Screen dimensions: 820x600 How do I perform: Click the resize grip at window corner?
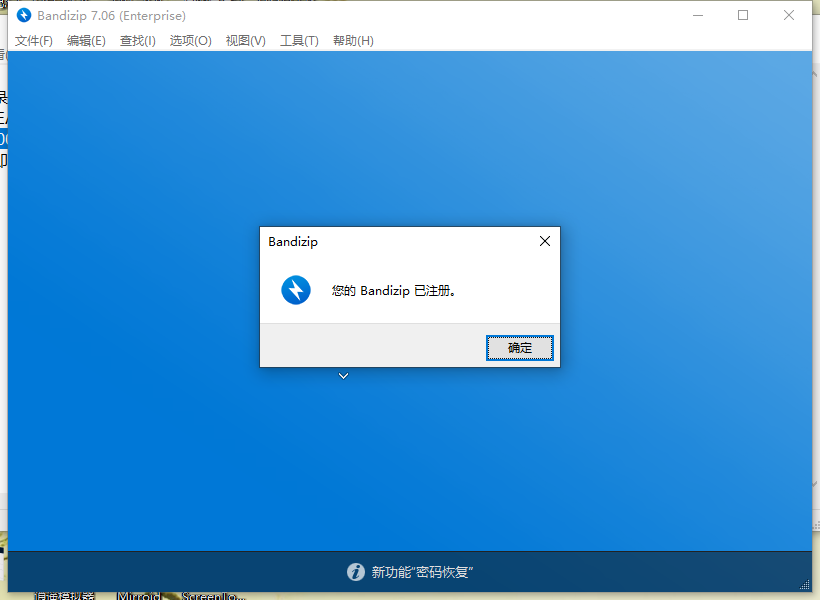click(x=805, y=585)
